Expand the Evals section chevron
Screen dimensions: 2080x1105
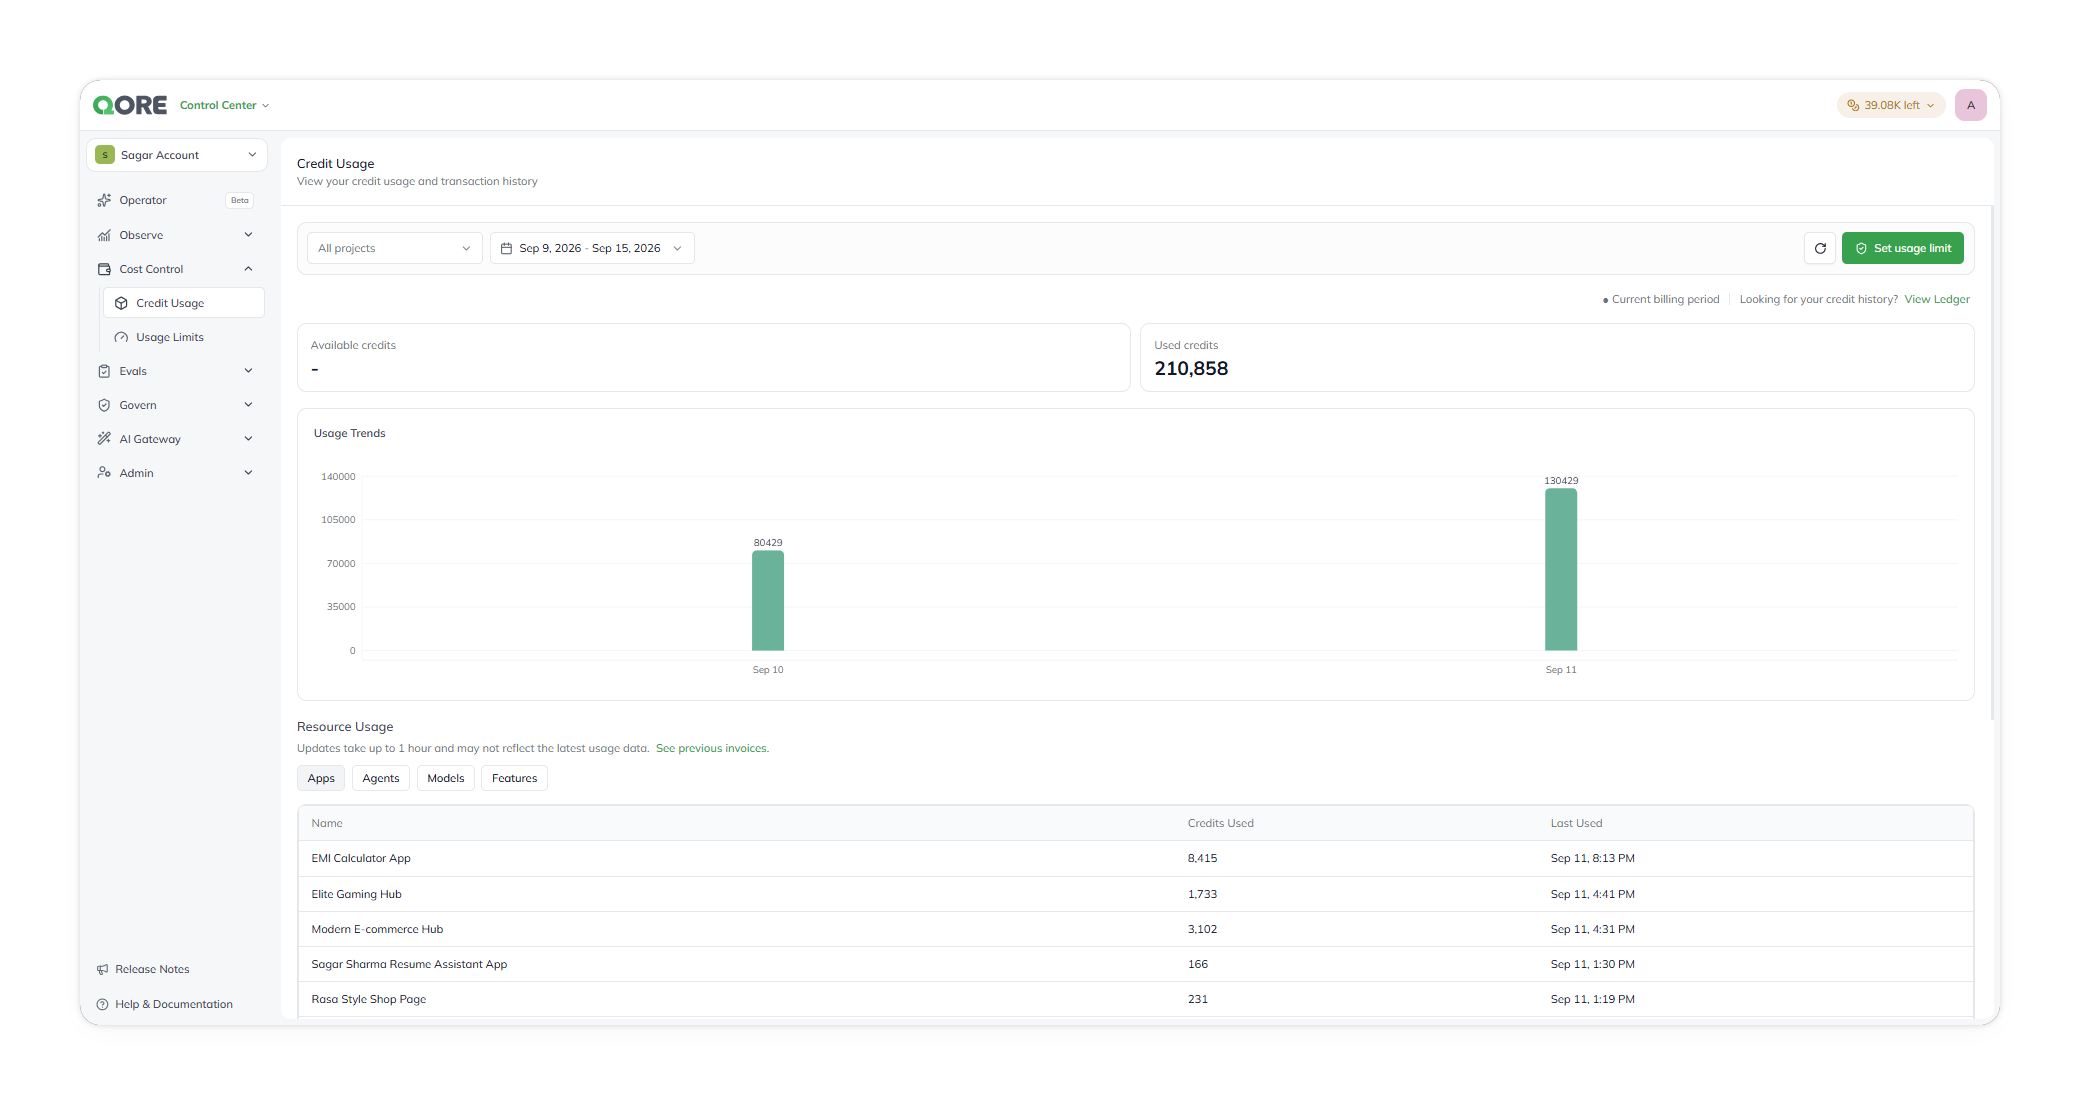(x=249, y=371)
